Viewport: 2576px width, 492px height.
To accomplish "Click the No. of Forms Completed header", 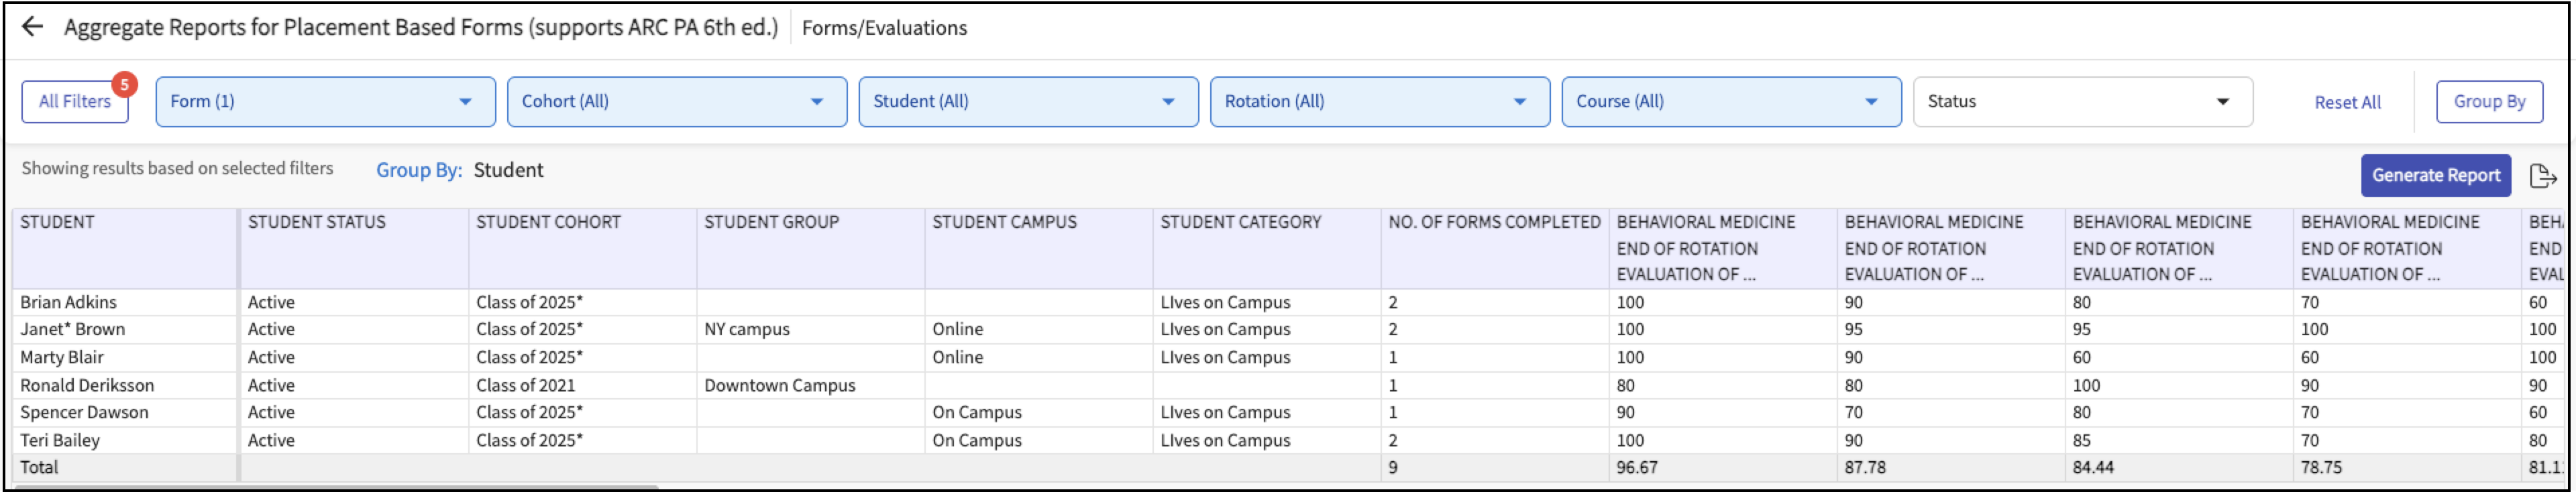I will pyautogui.click(x=1494, y=222).
